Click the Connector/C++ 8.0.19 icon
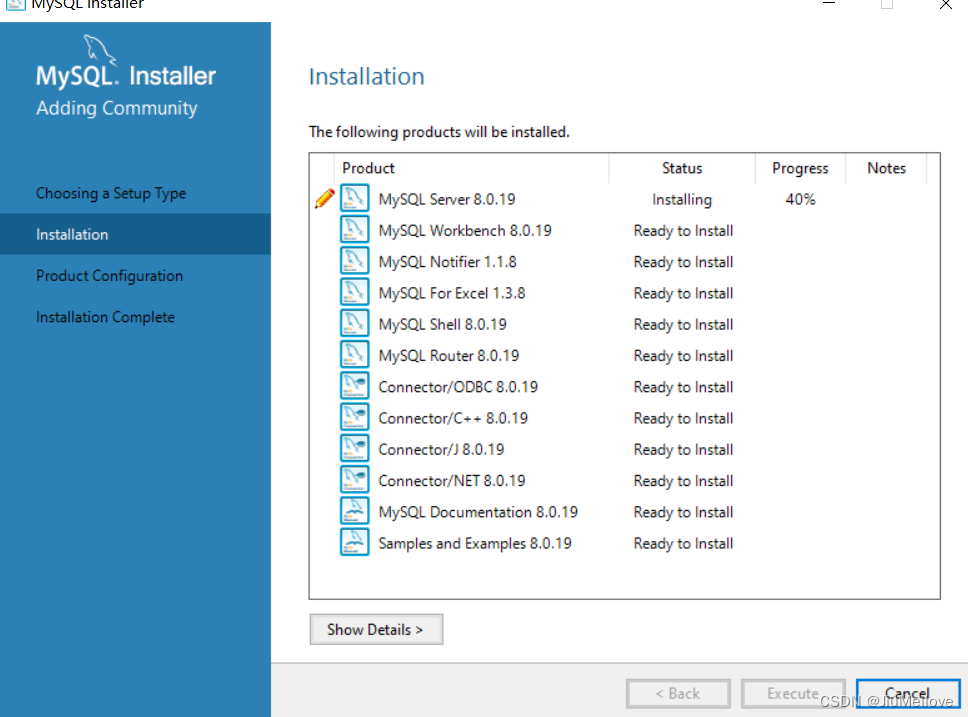The width and height of the screenshot is (968, 717). coord(354,417)
